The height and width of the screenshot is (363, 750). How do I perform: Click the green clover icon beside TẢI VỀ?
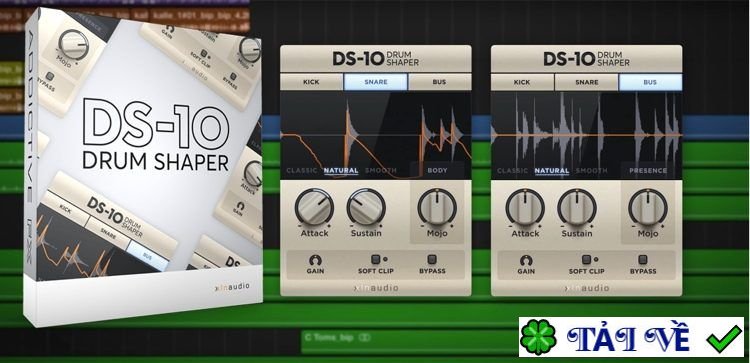click(x=539, y=337)
